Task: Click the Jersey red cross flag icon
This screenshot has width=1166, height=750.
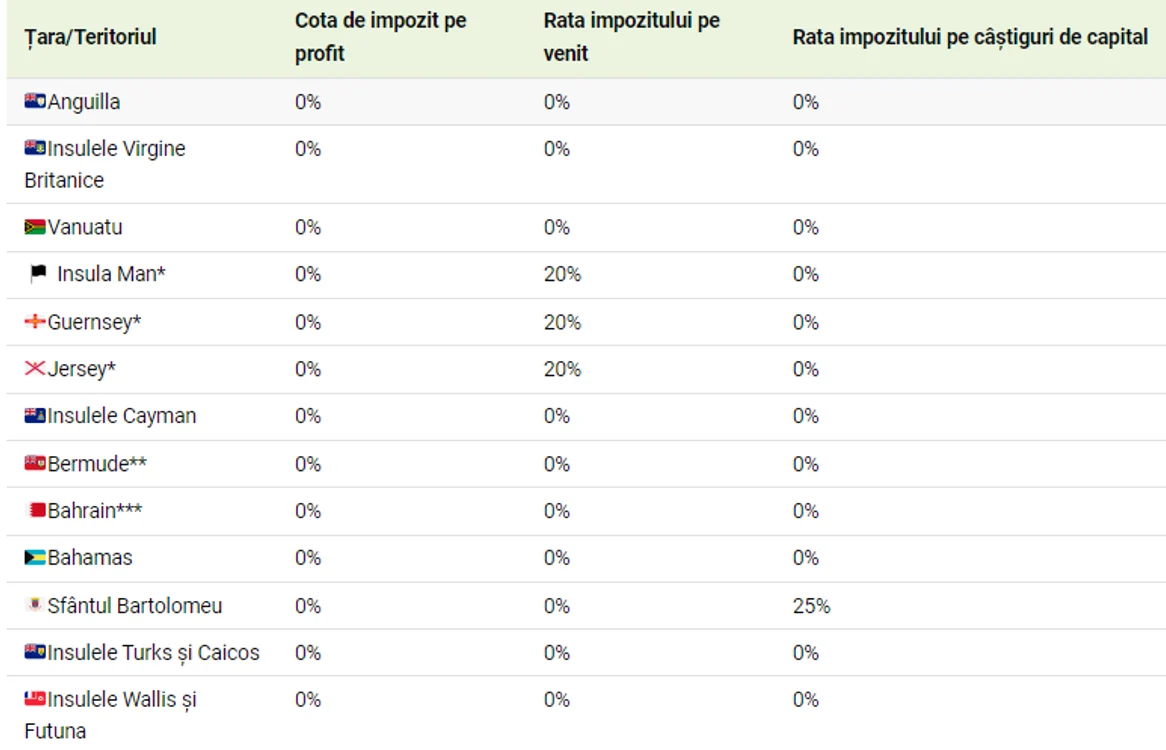Action: (35, 368)
